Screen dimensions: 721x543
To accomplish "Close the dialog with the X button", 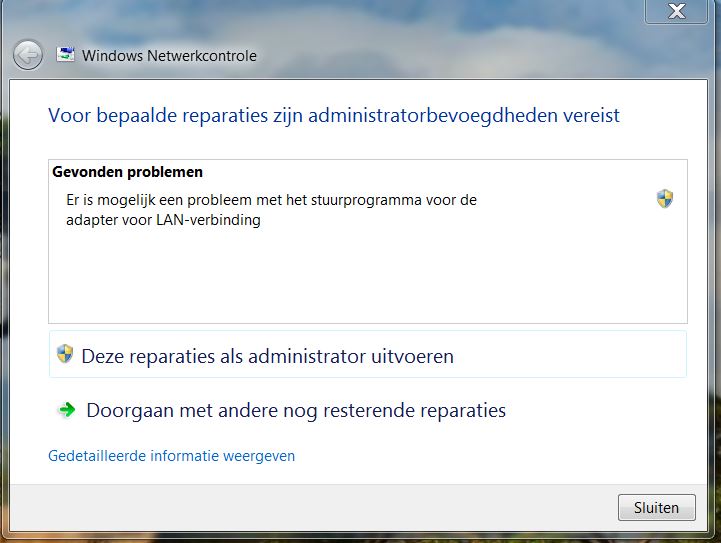I will pos(676,11).
